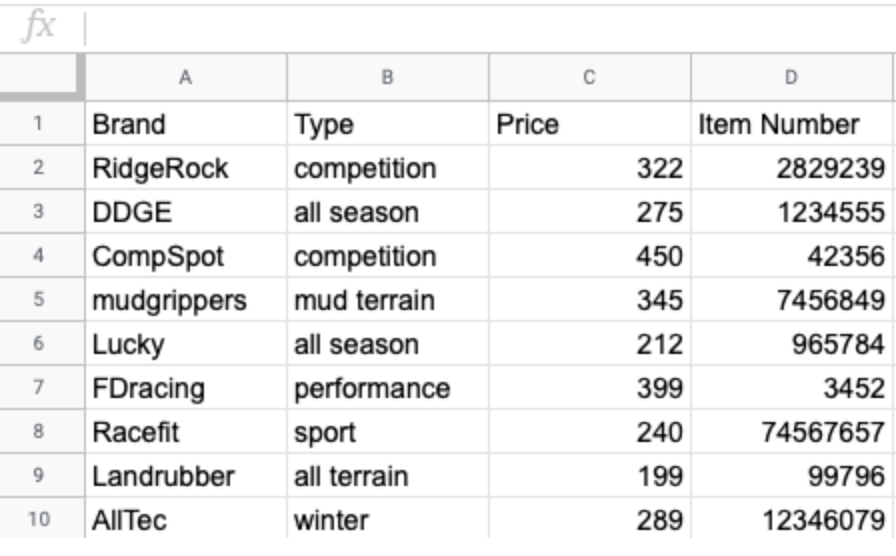Viewport: 896px width, 556px height.
Task: Select the mudgrippers brand cell
Action: [186, 300]
